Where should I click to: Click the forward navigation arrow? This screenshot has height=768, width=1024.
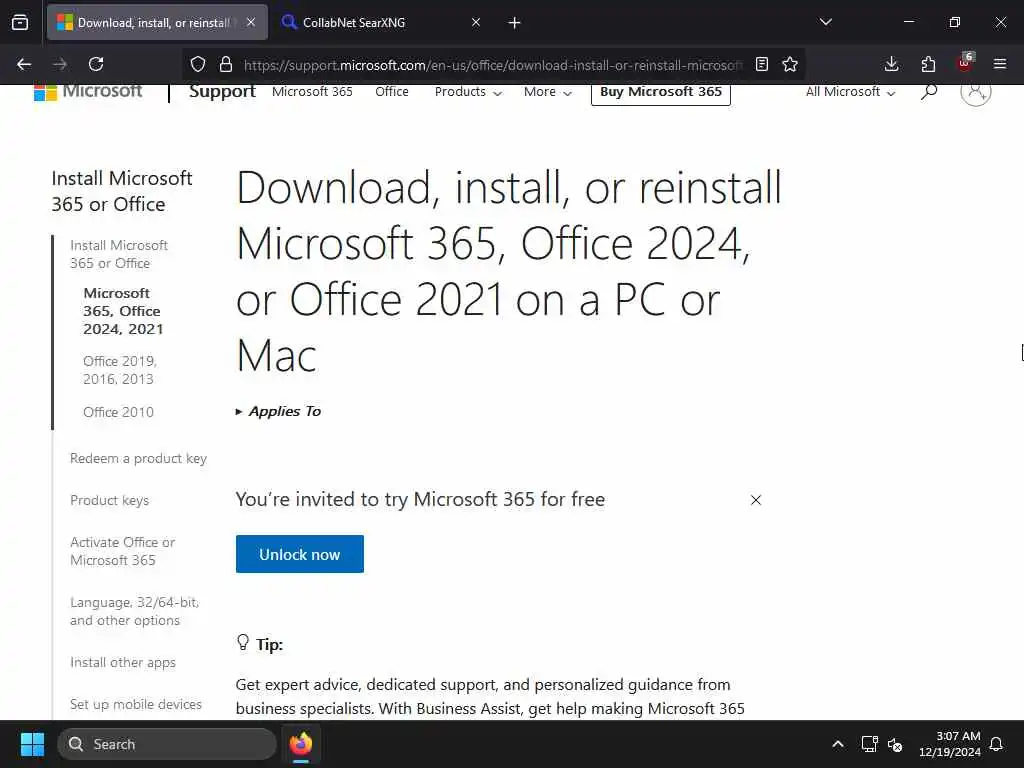pos(60,64)
